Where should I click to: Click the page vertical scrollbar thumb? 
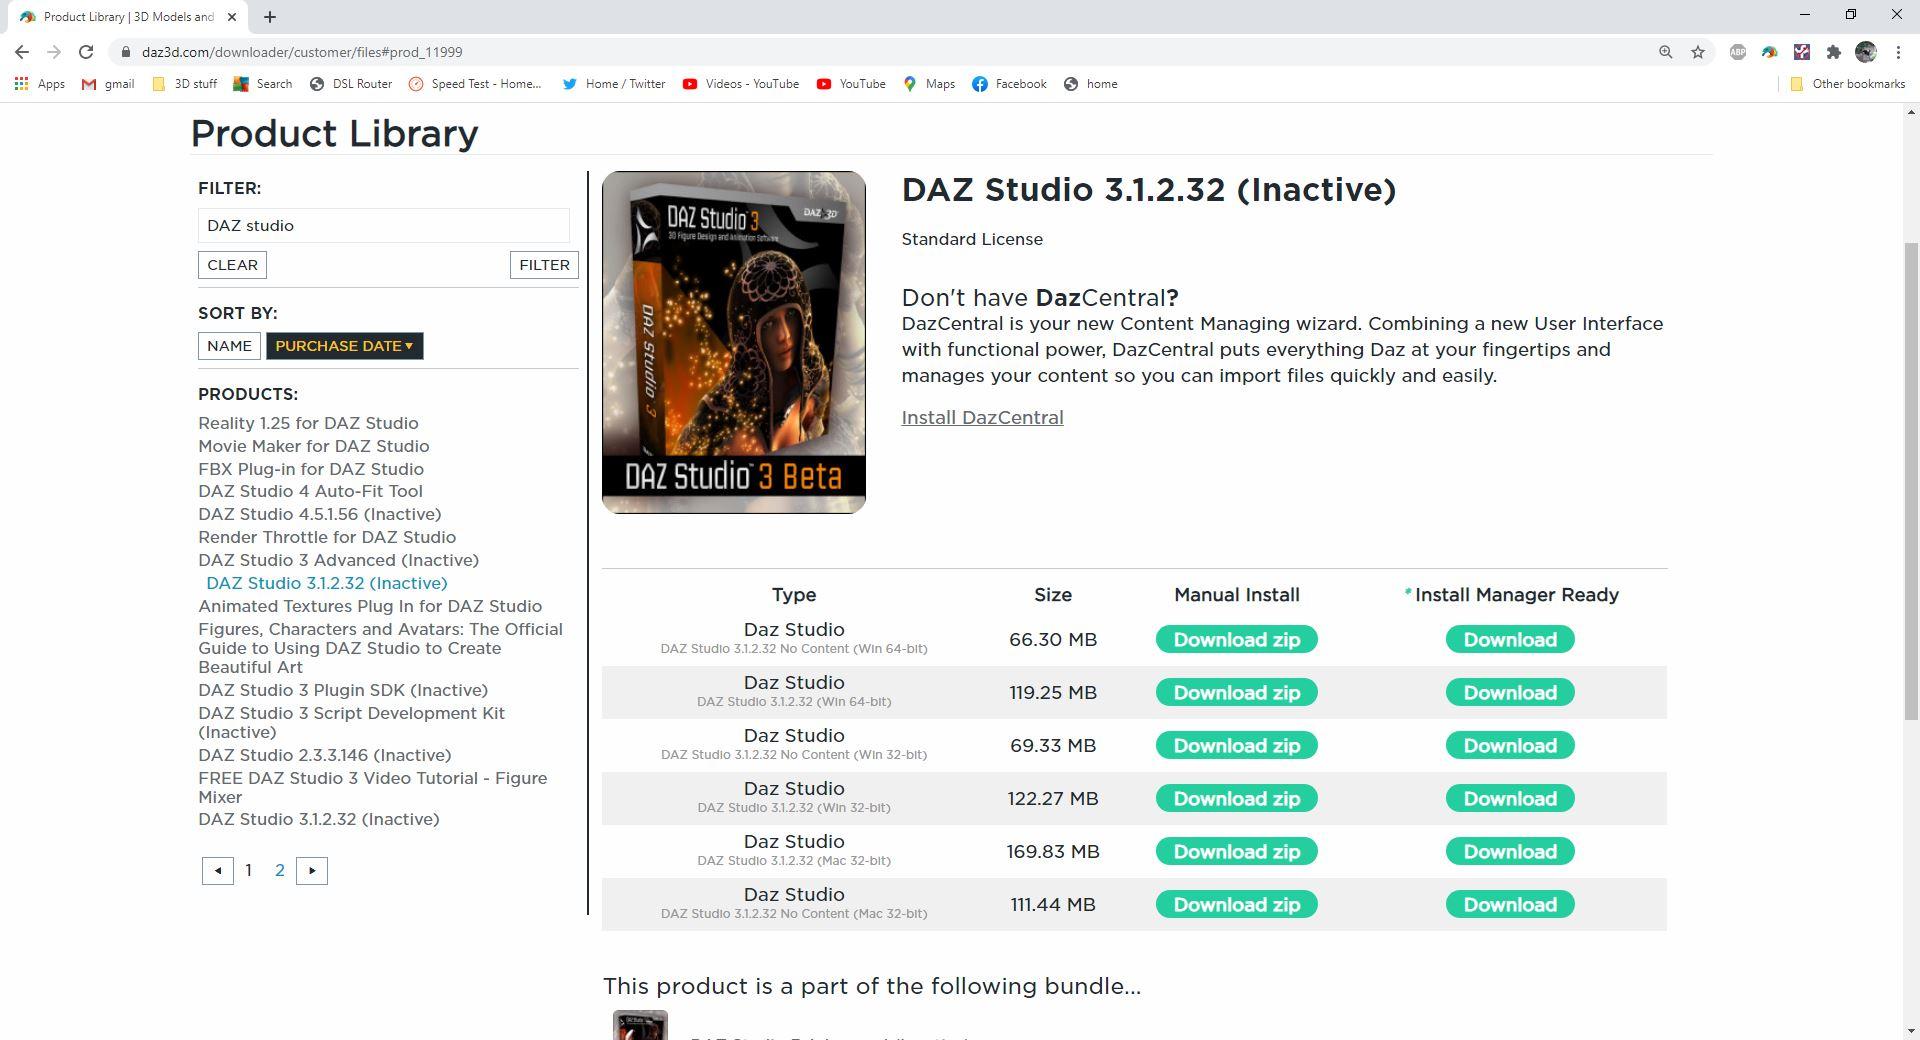click(1911, 480)
